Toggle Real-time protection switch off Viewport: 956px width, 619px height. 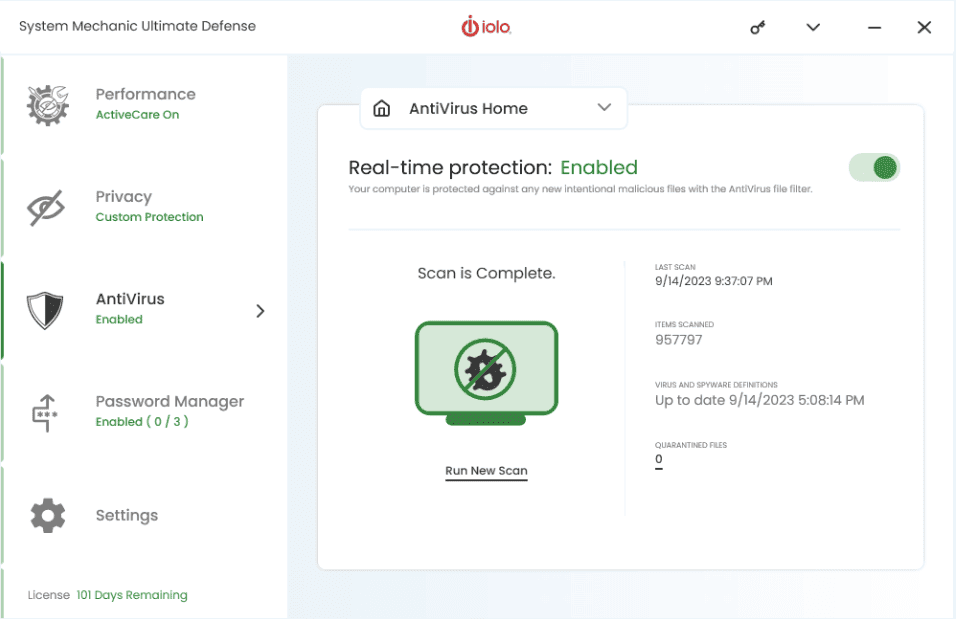coord(874,168)
